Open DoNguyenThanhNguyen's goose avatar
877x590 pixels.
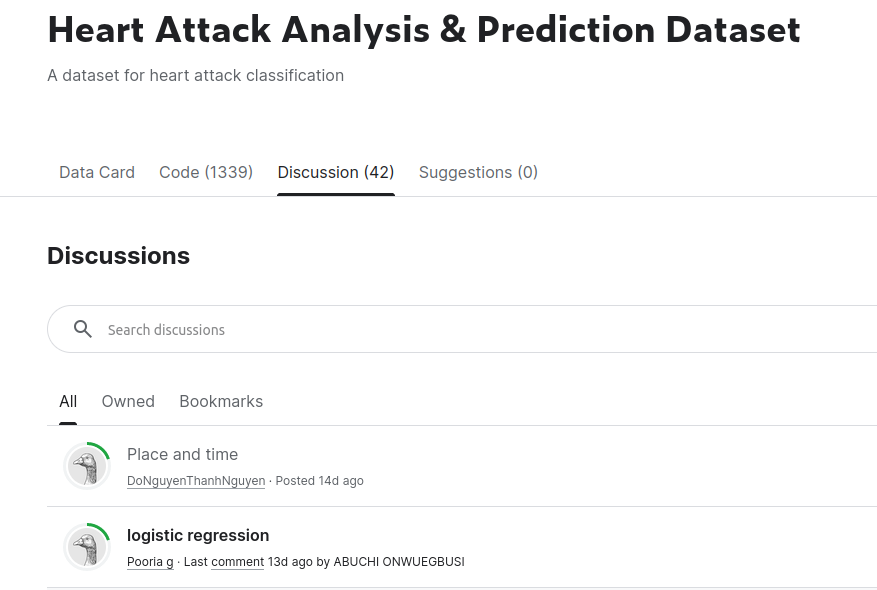[x=87, y=466]
